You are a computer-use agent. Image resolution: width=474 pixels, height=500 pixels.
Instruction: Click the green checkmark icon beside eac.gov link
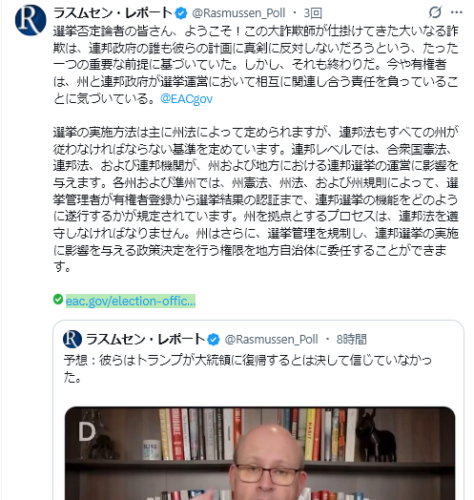click(x=58, y=299)
